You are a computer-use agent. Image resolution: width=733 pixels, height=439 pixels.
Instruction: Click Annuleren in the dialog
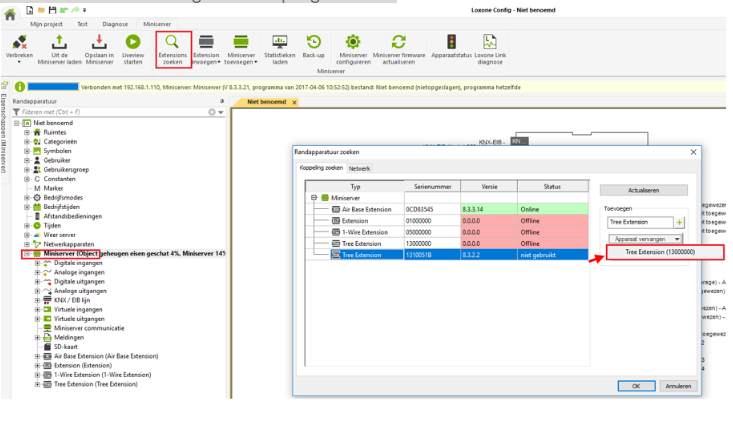point(678,385)
